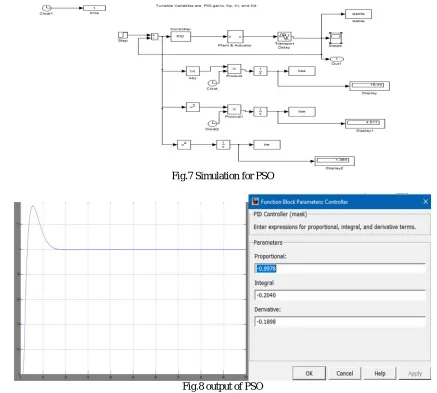
Task: Click the Integral gain input field
Action: pyautogui.click(x=340, y=295)
